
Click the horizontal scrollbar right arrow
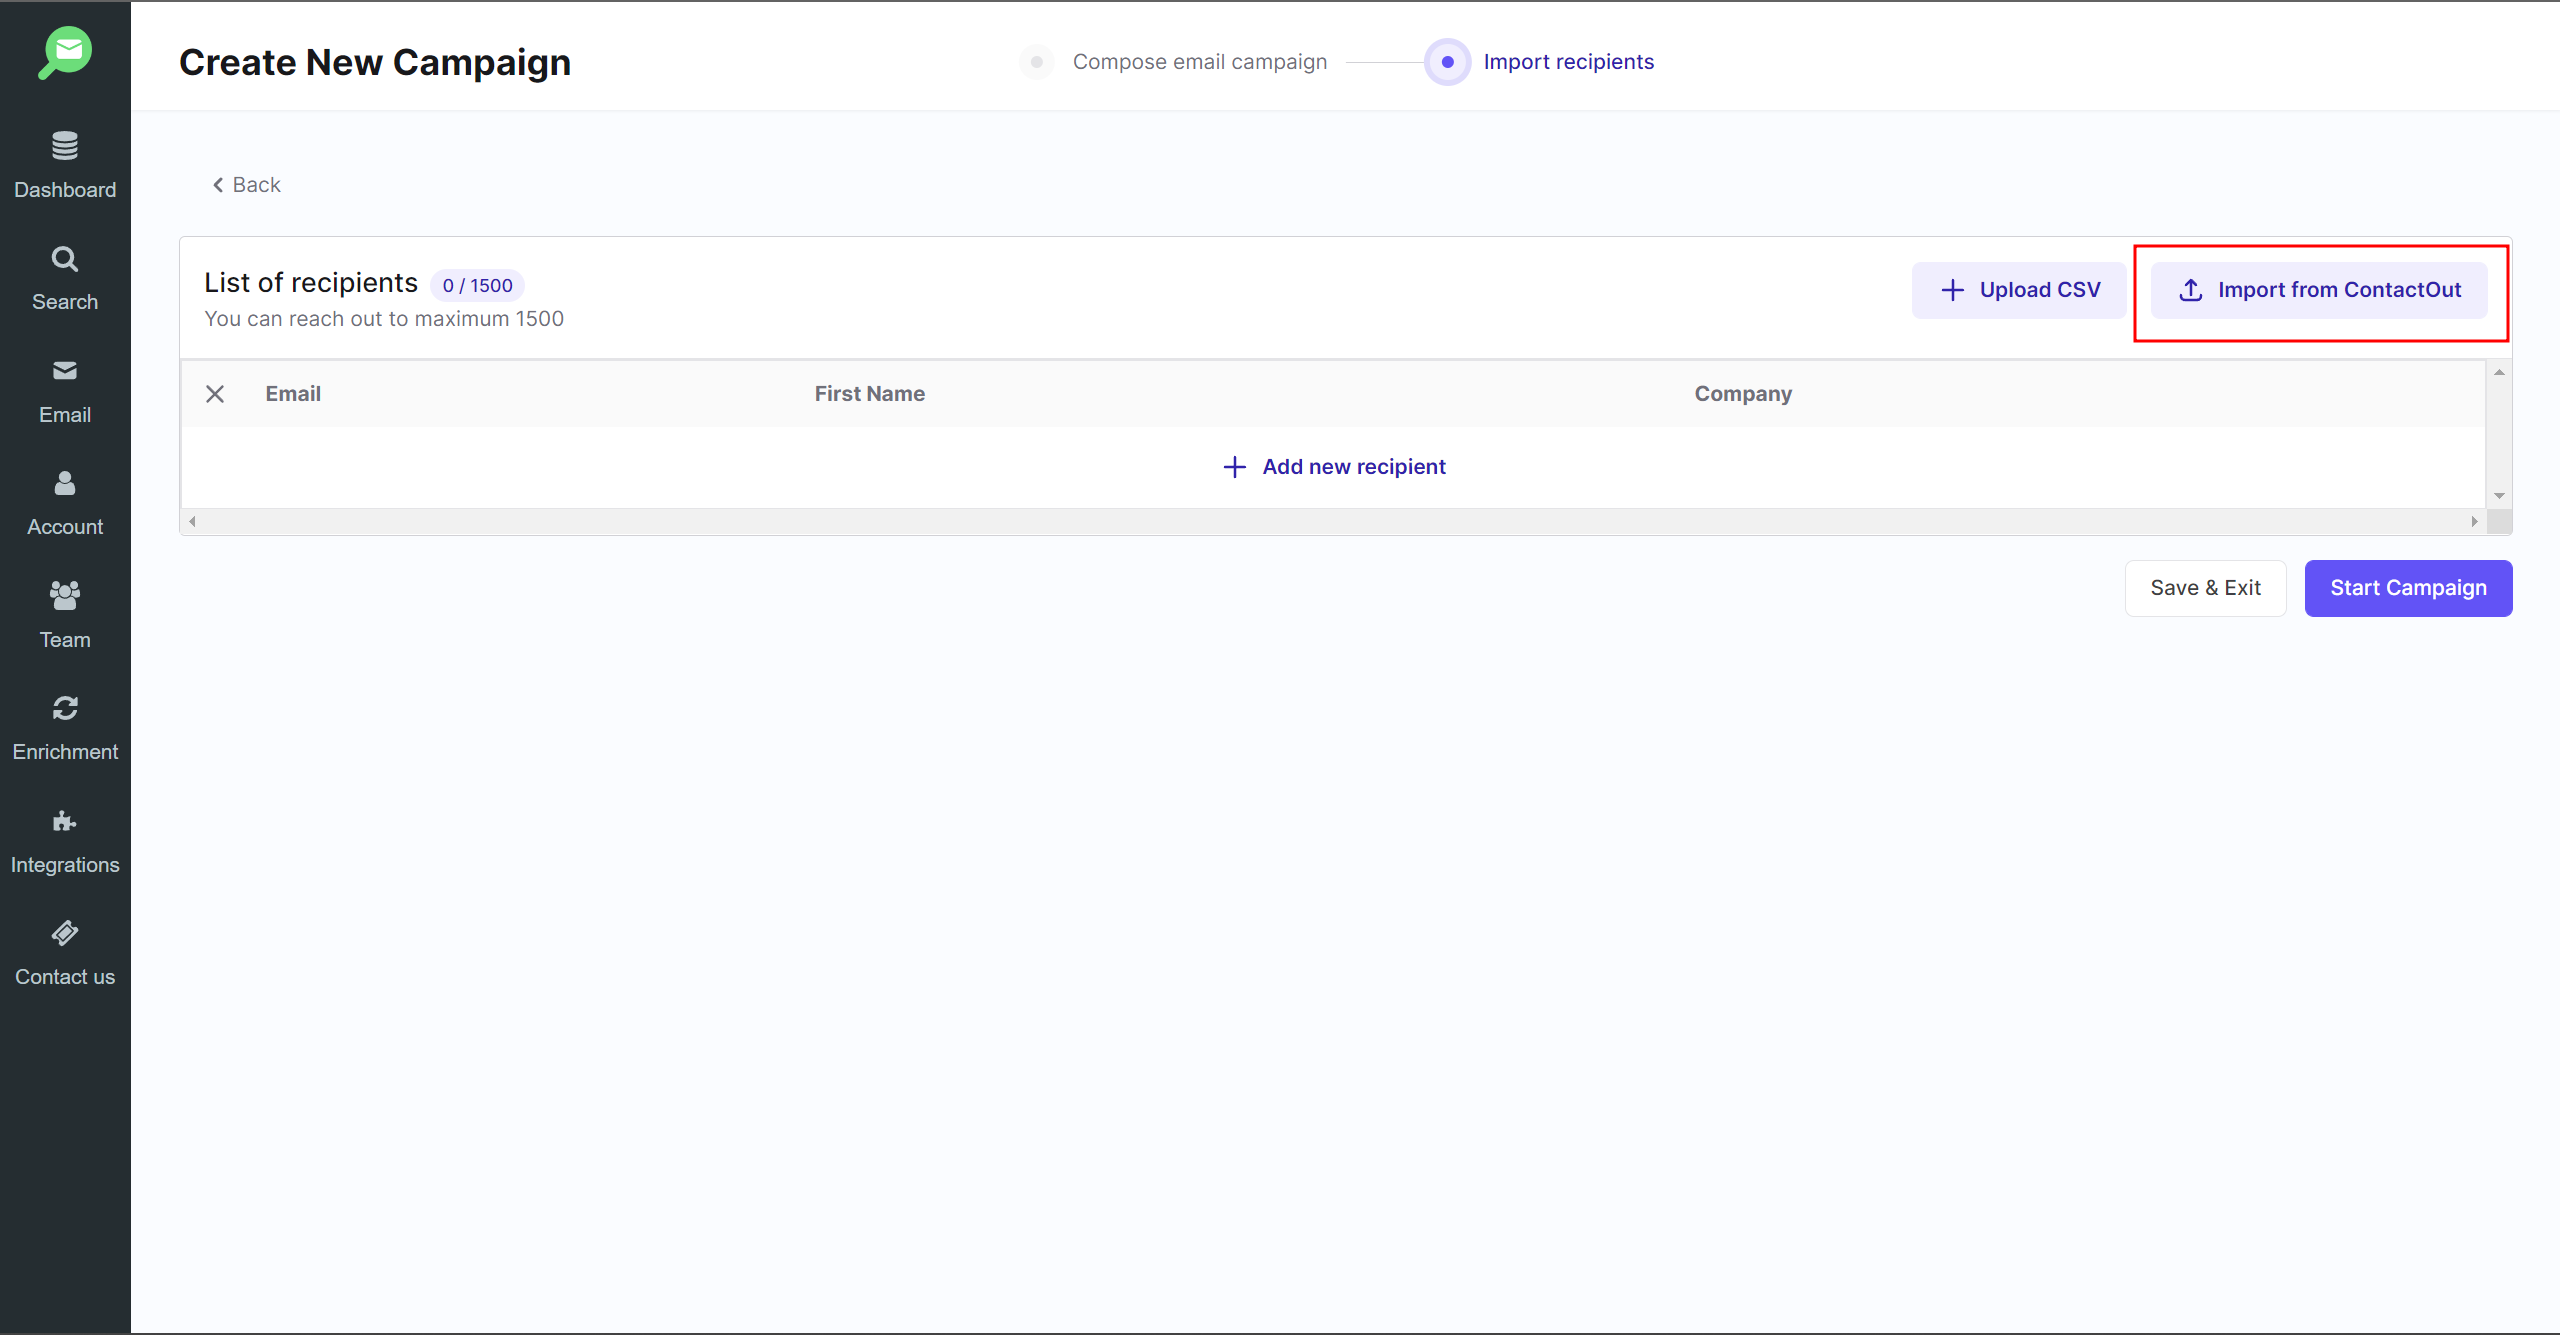click(x=2474, y=521)
